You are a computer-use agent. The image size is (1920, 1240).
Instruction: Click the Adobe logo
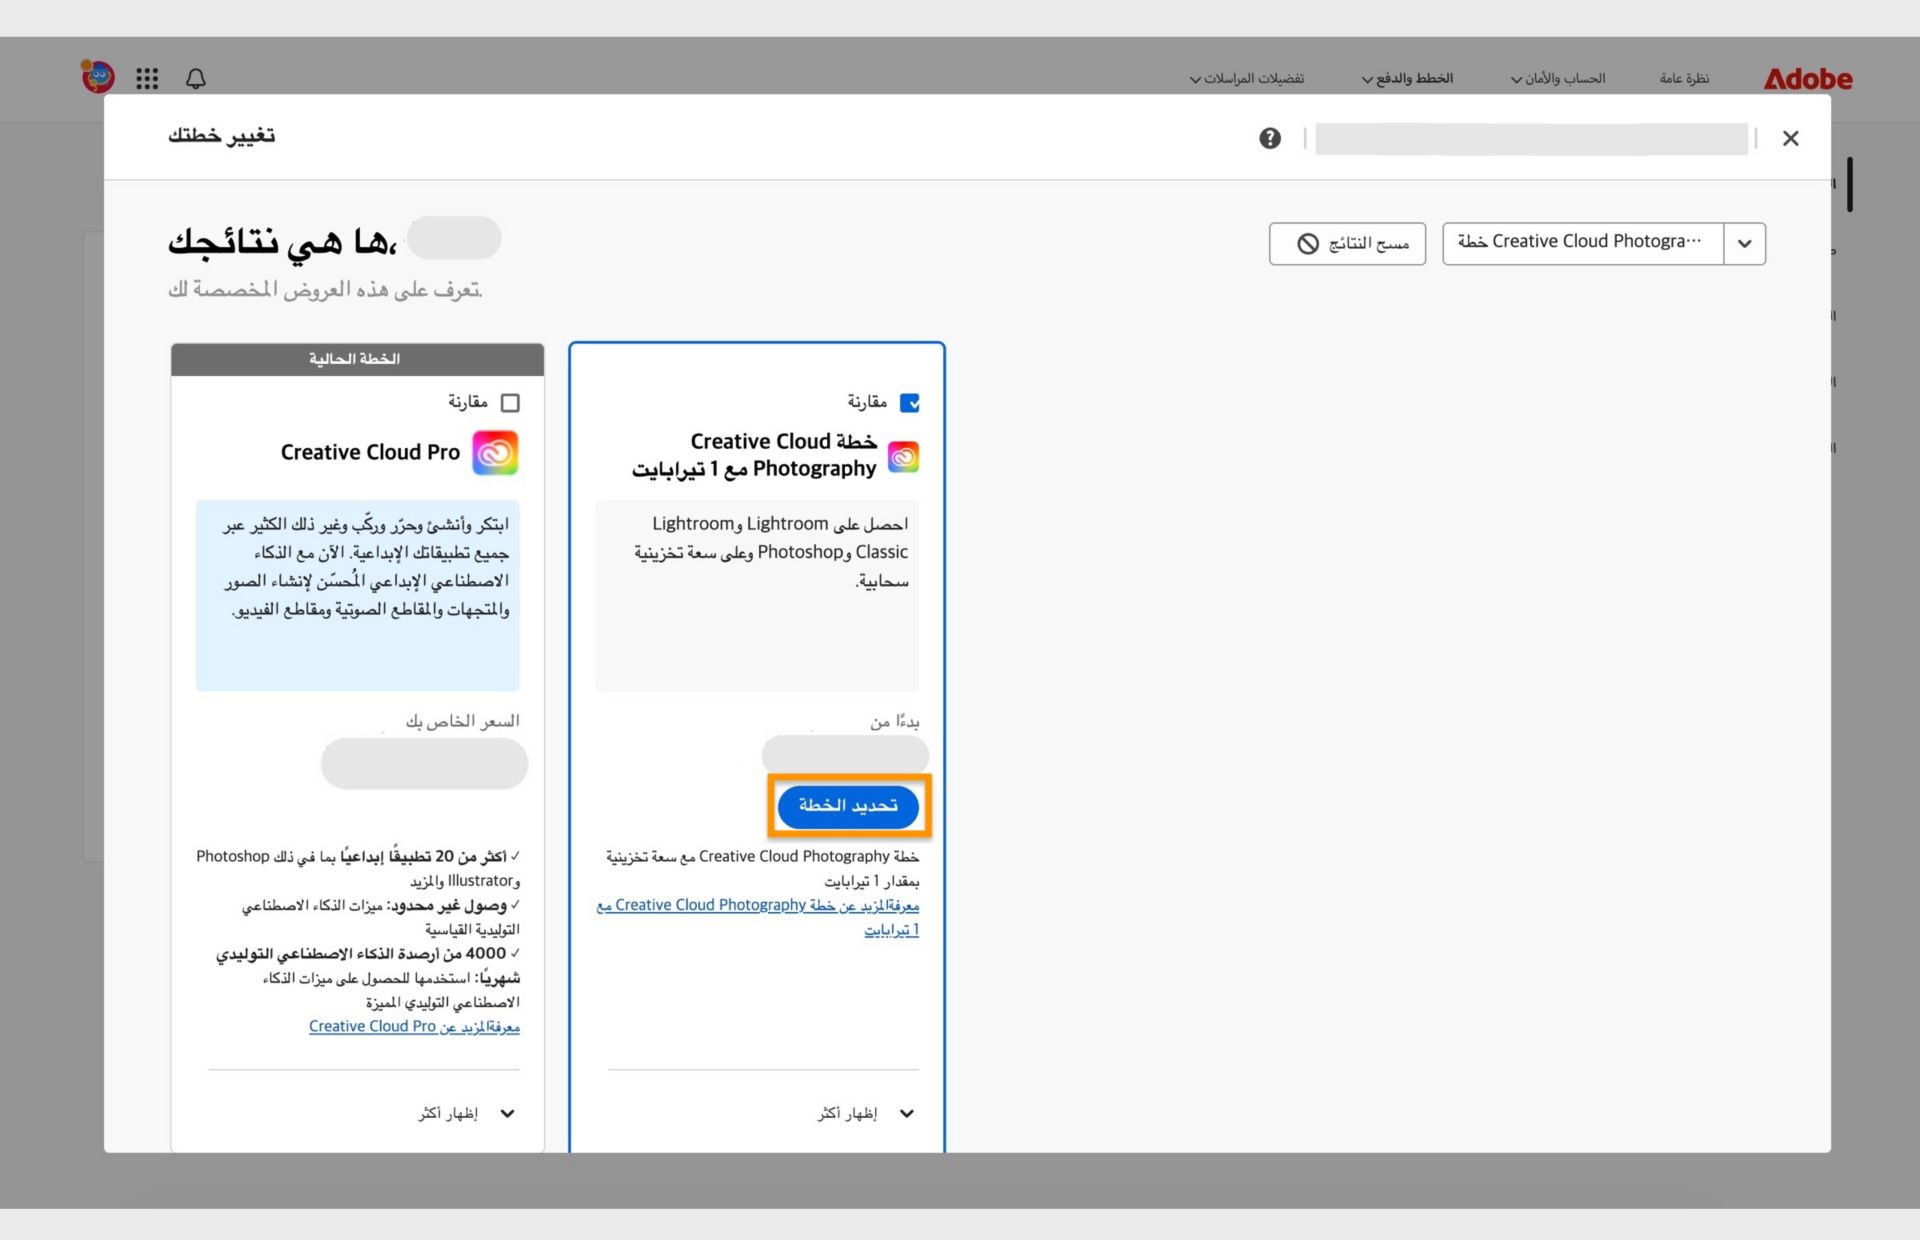1807,79
